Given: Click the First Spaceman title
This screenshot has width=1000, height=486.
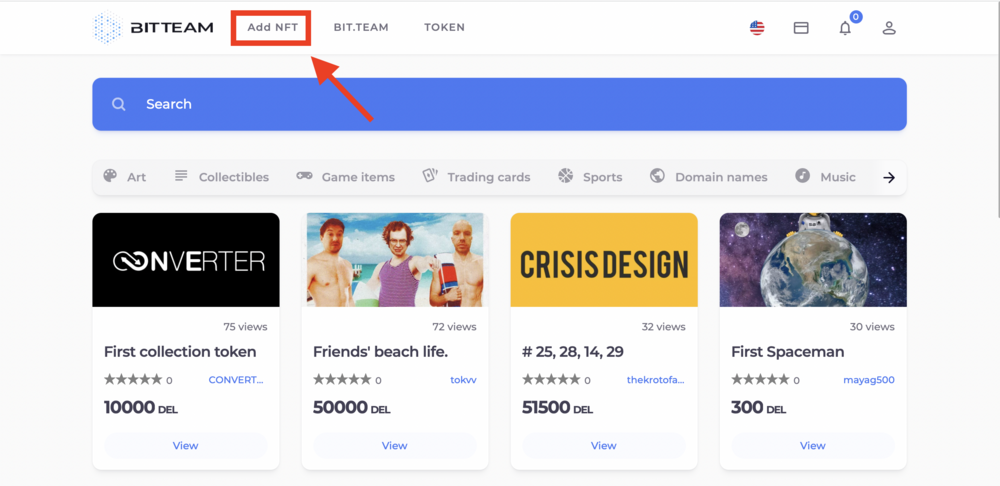Looking at the screenshot, I should click(x=788, y=351).
